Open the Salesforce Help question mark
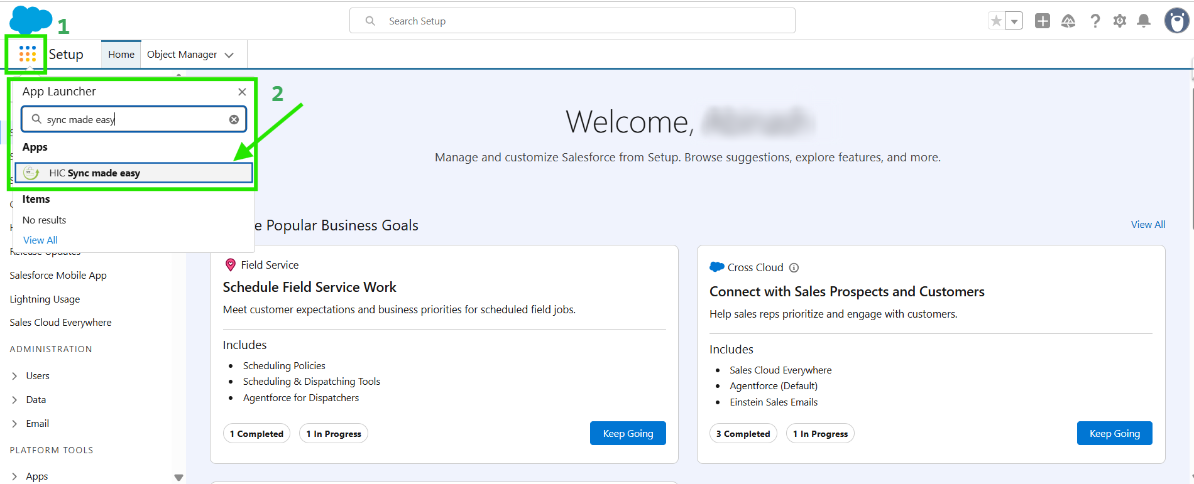The width and height of the screenshot is (1194, 484). point(1095,21)
